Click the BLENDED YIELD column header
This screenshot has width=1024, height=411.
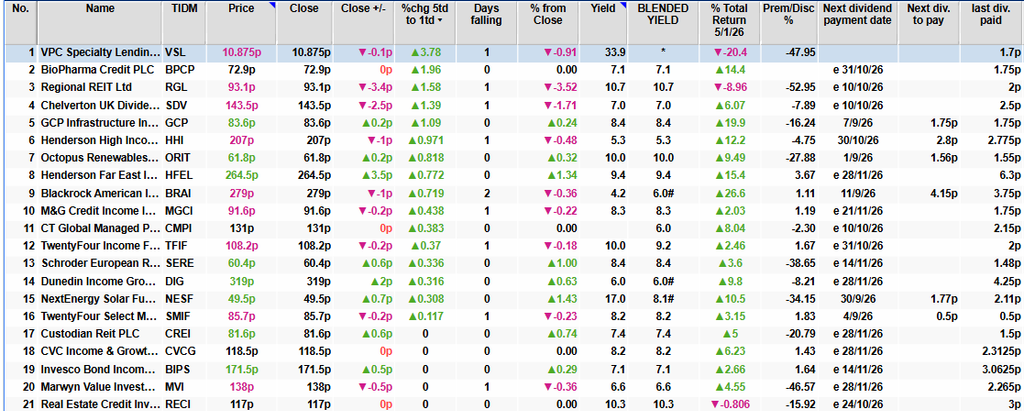663,22
